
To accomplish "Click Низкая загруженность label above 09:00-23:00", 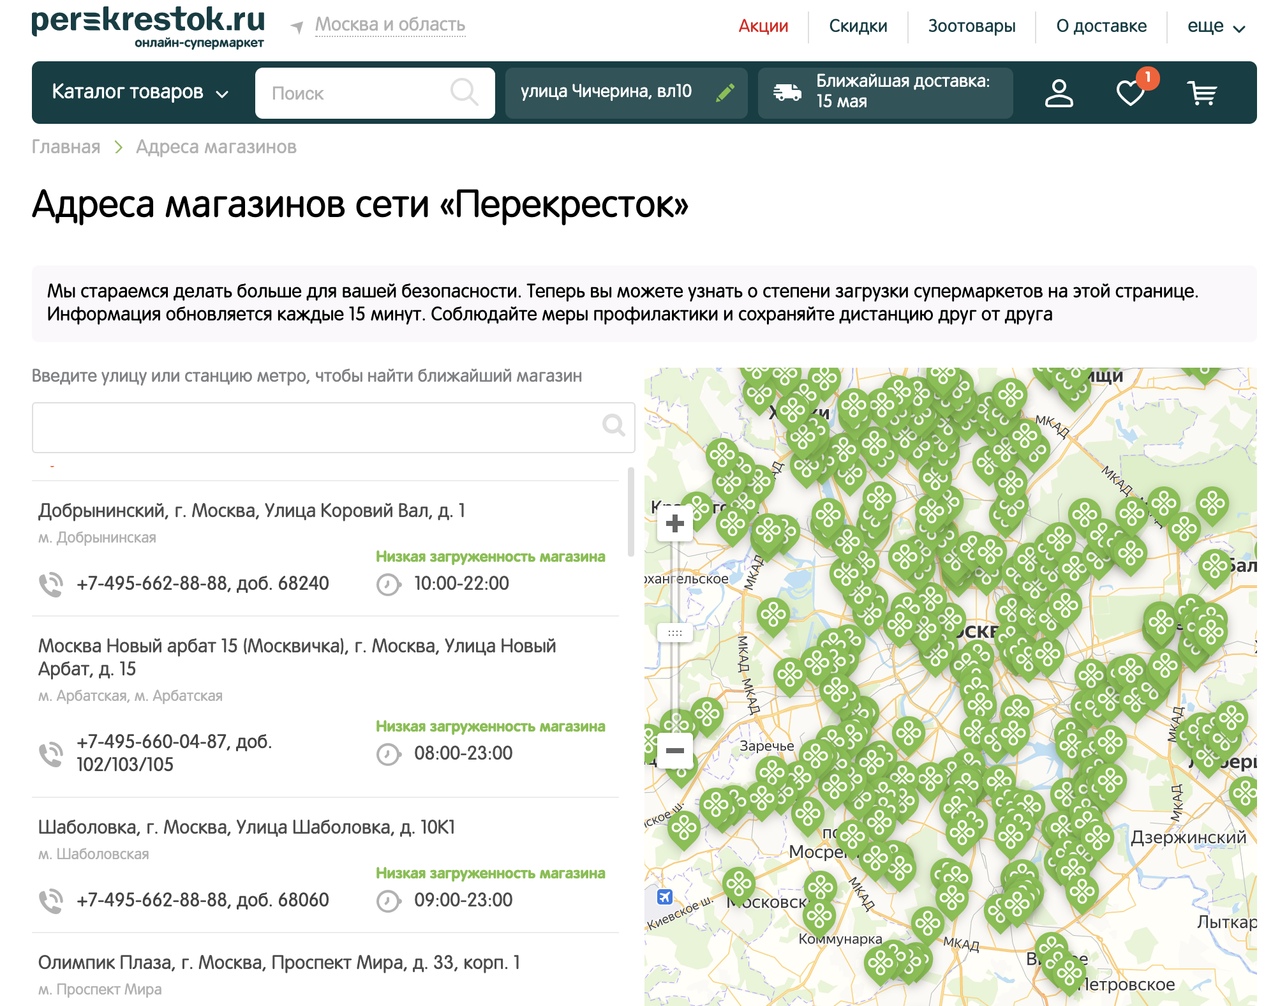I will click(490, 874).
